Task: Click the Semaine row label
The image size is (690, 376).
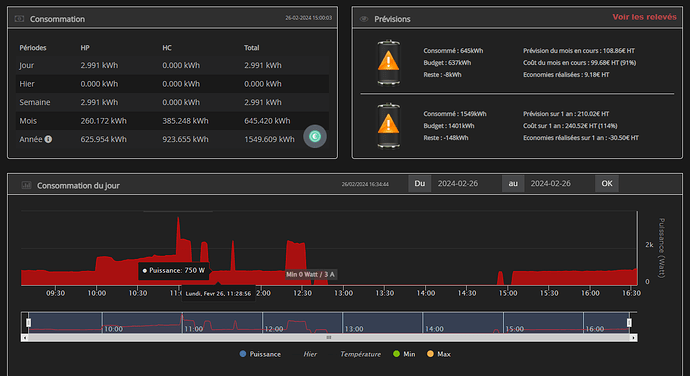Action: click(x=35, y=102)
